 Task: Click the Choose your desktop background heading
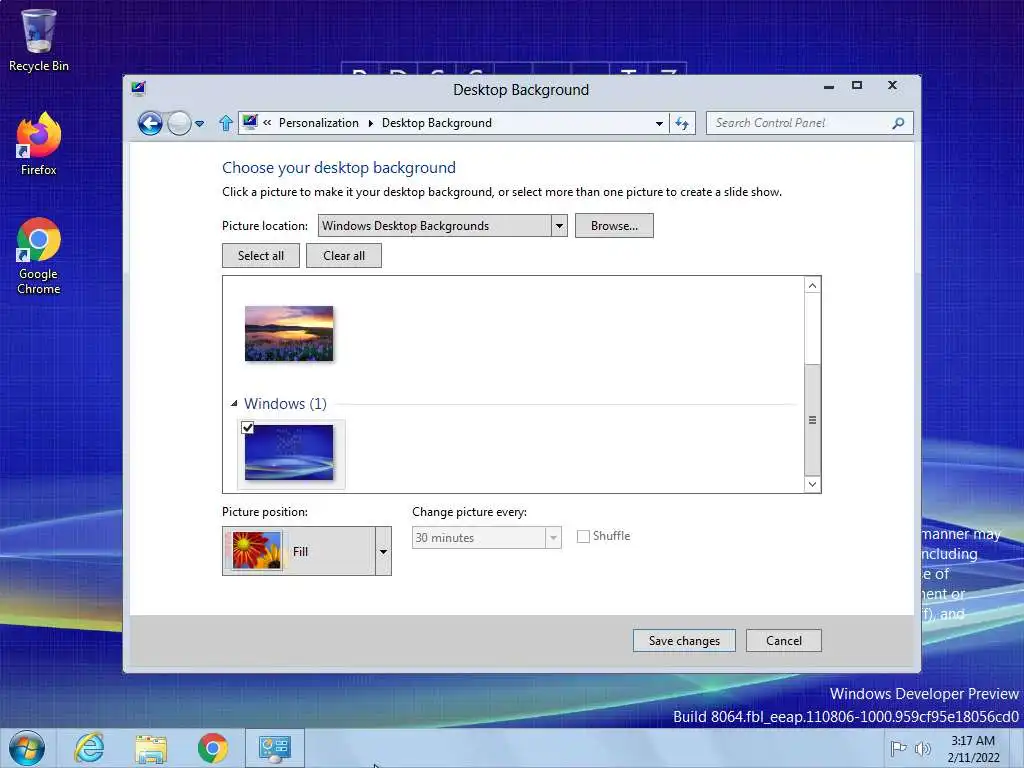[339, 168]
